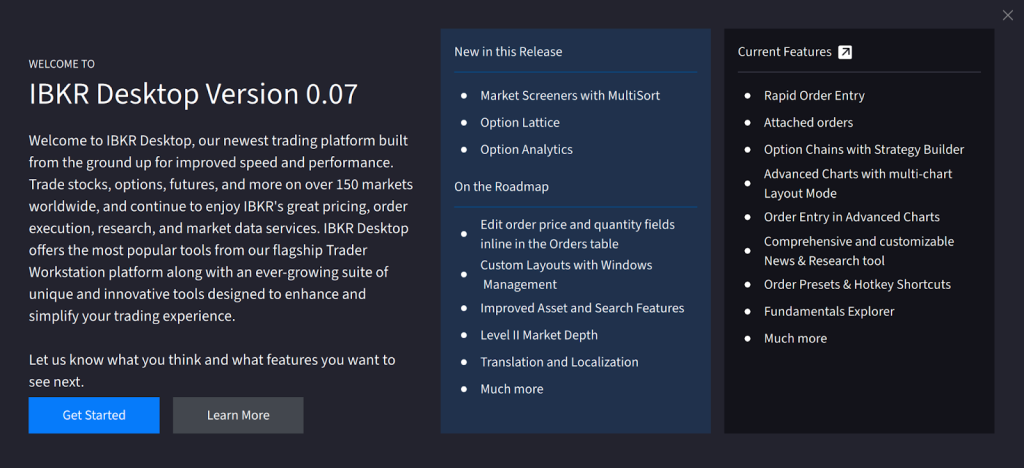Click the New in this Release heading
Screen dimensions: 1024x468
508,52
